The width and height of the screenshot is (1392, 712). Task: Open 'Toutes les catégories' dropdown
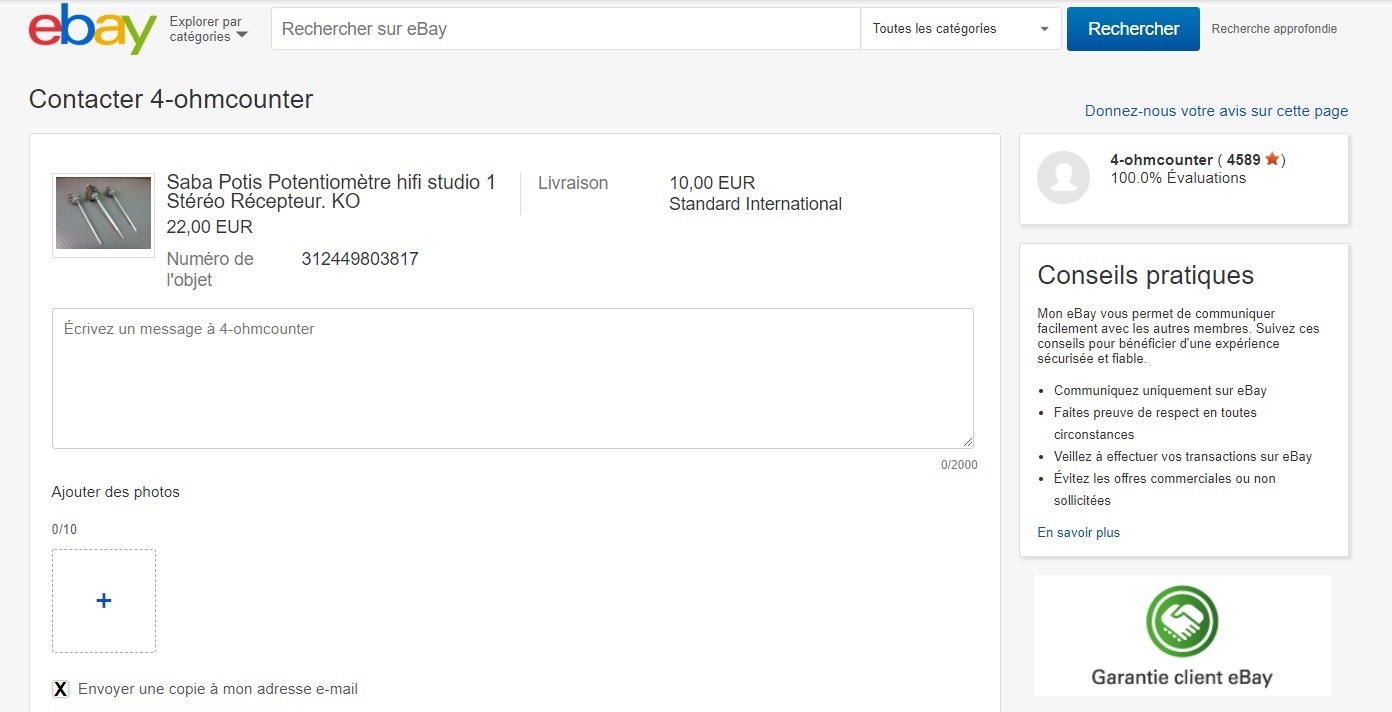(x=961, y=29)
